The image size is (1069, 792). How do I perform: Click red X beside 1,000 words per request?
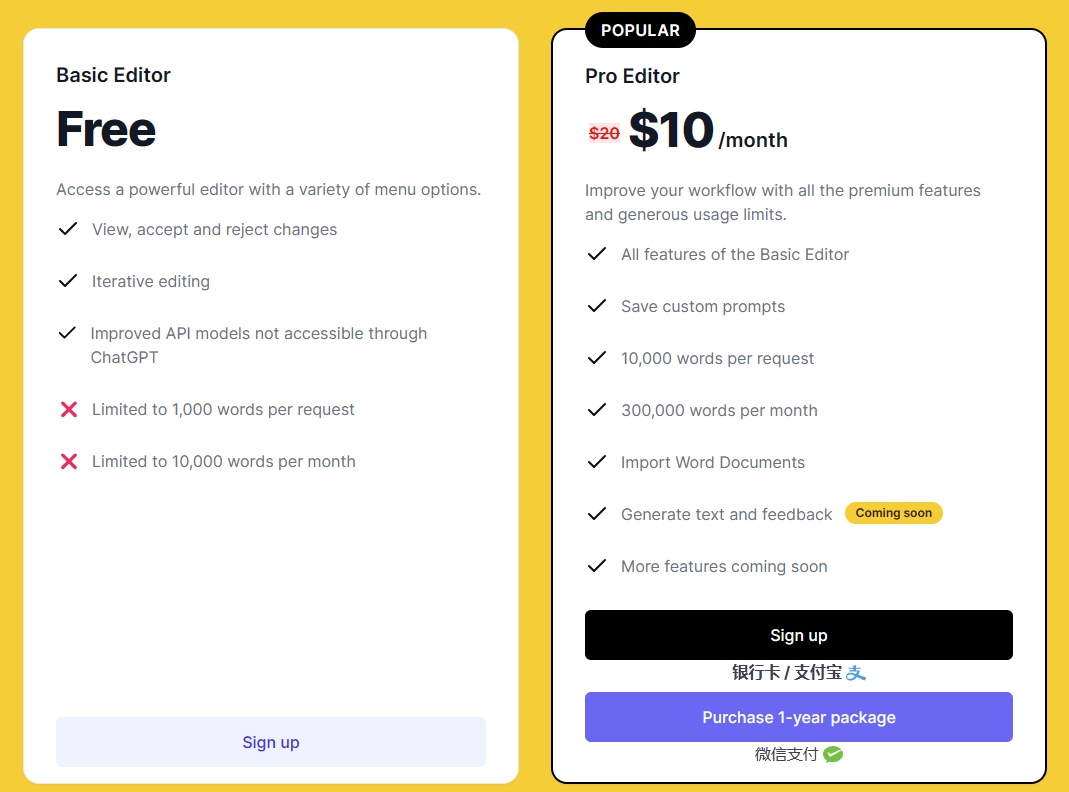coord(69,410)
